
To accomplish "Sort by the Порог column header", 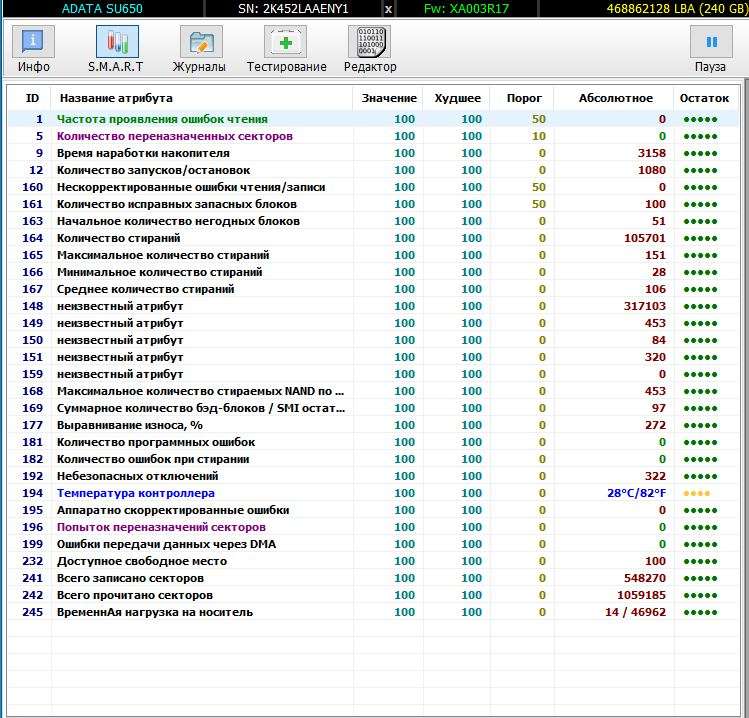I will tap(524, 98).
